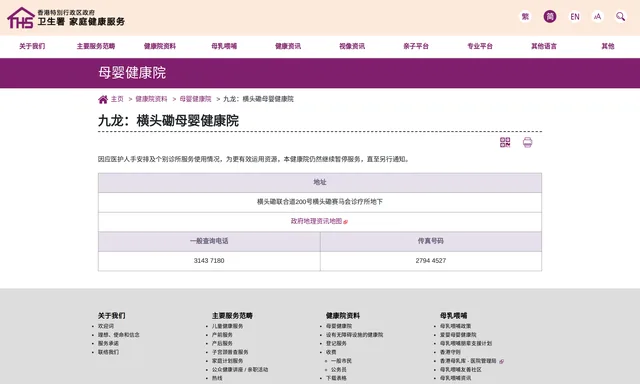Select Simplified Chinese (简) language button
The image size is (640, 384).
tap(550, 16)
